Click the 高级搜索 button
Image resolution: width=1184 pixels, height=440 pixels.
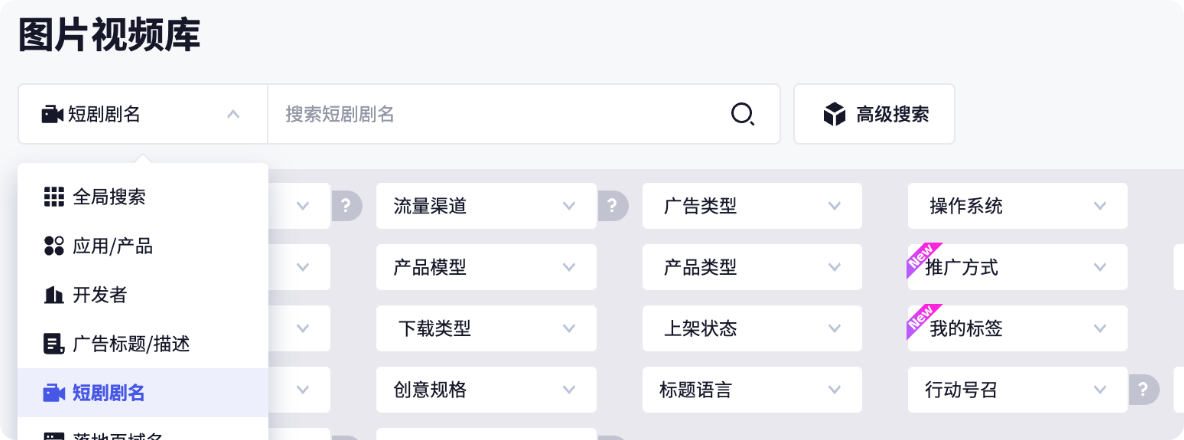pos(874,114)
